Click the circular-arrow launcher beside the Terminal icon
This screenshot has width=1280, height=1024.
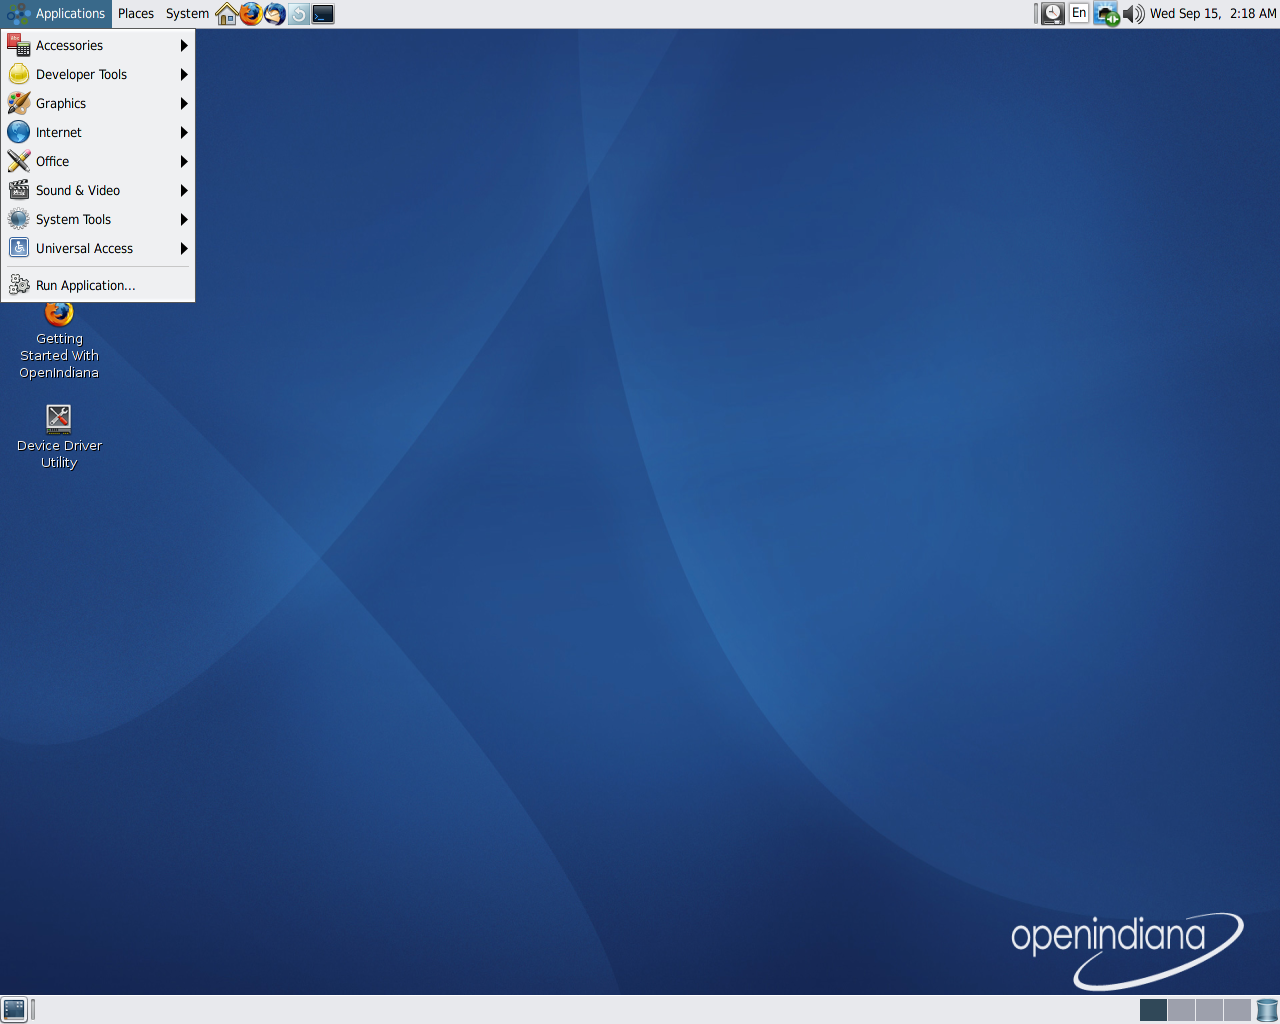(x=299, y=14)
